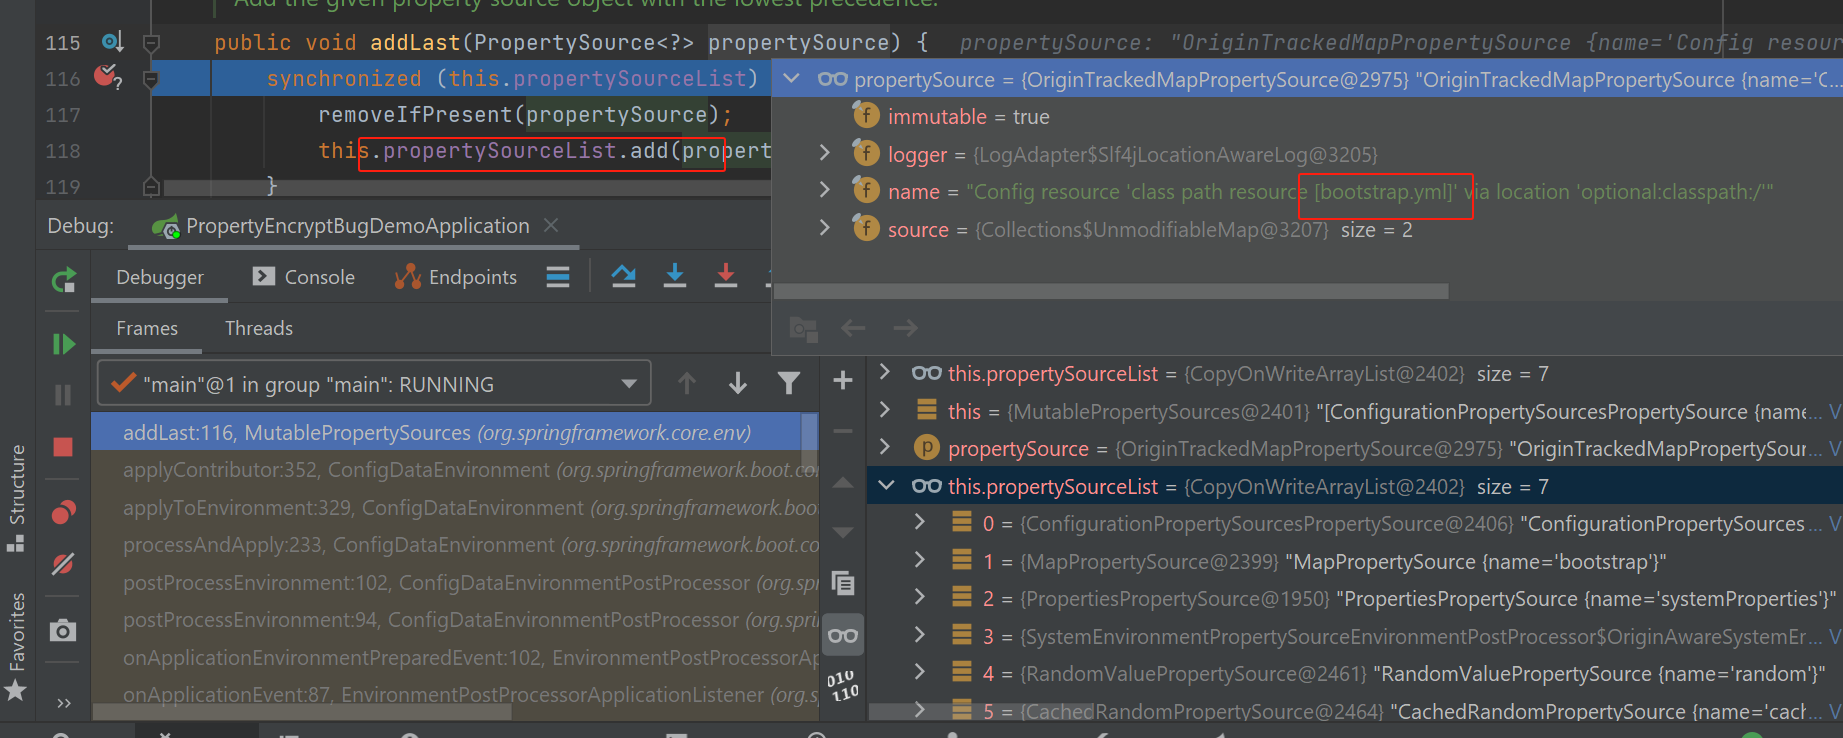Expand propertySource parameter in variables
This screenshot has width=1843, height=738.
tap(885, 447)
